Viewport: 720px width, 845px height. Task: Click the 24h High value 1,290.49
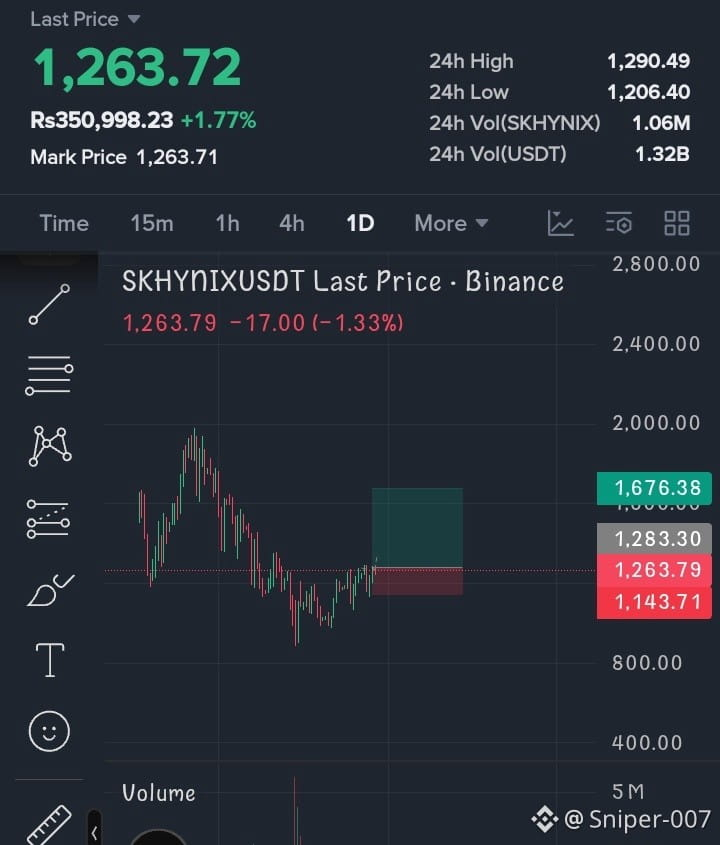648,61
